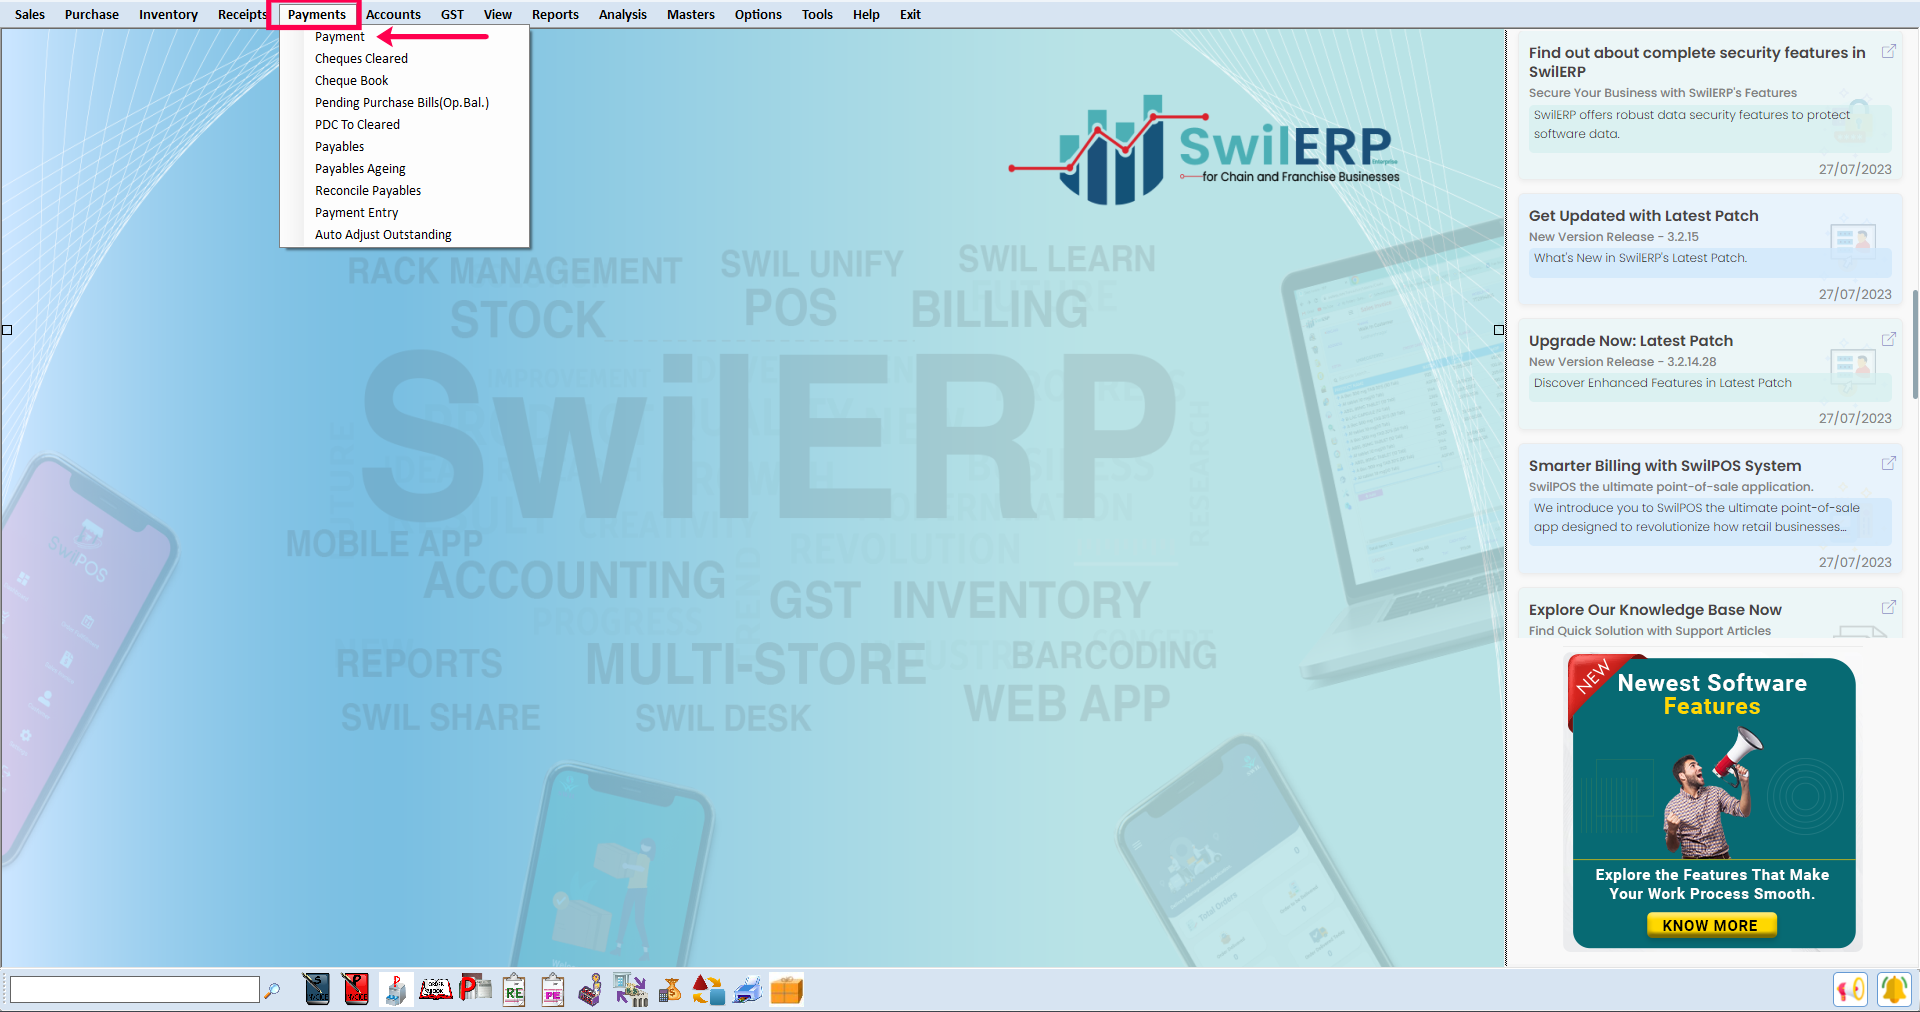Open the Accounts menu
Screen dimensions: 1920x1012
click(393, 14)
